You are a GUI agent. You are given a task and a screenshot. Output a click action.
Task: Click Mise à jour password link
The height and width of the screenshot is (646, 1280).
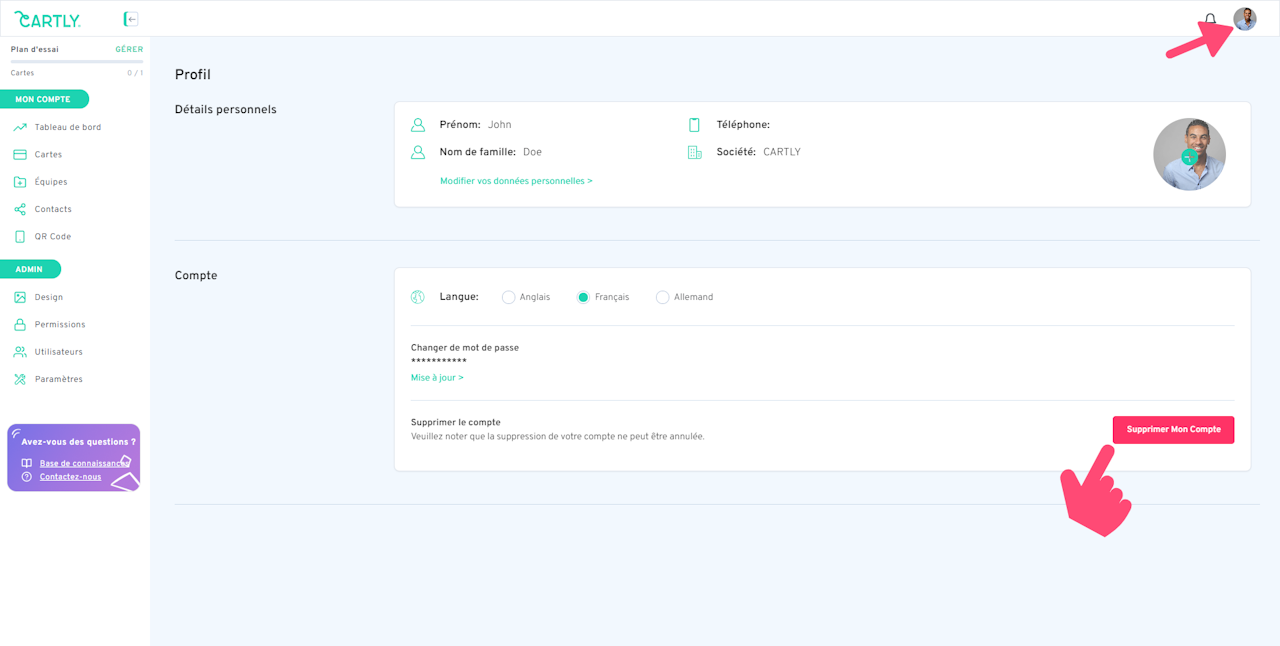coord(437,378)
